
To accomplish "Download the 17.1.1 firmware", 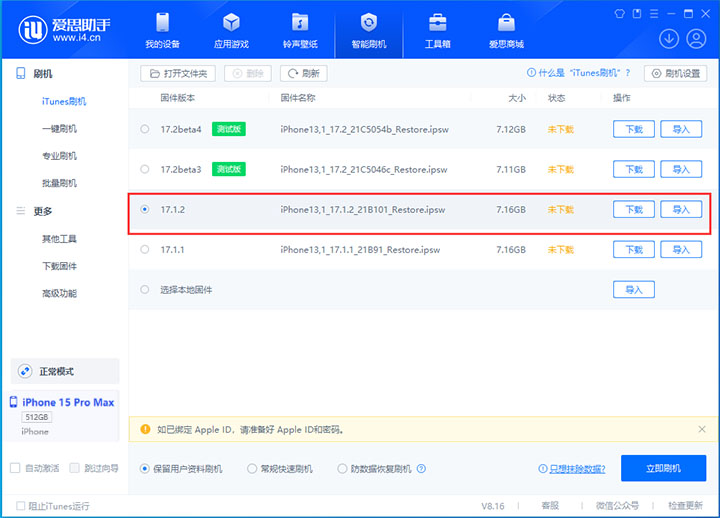I will pos(634,249).
